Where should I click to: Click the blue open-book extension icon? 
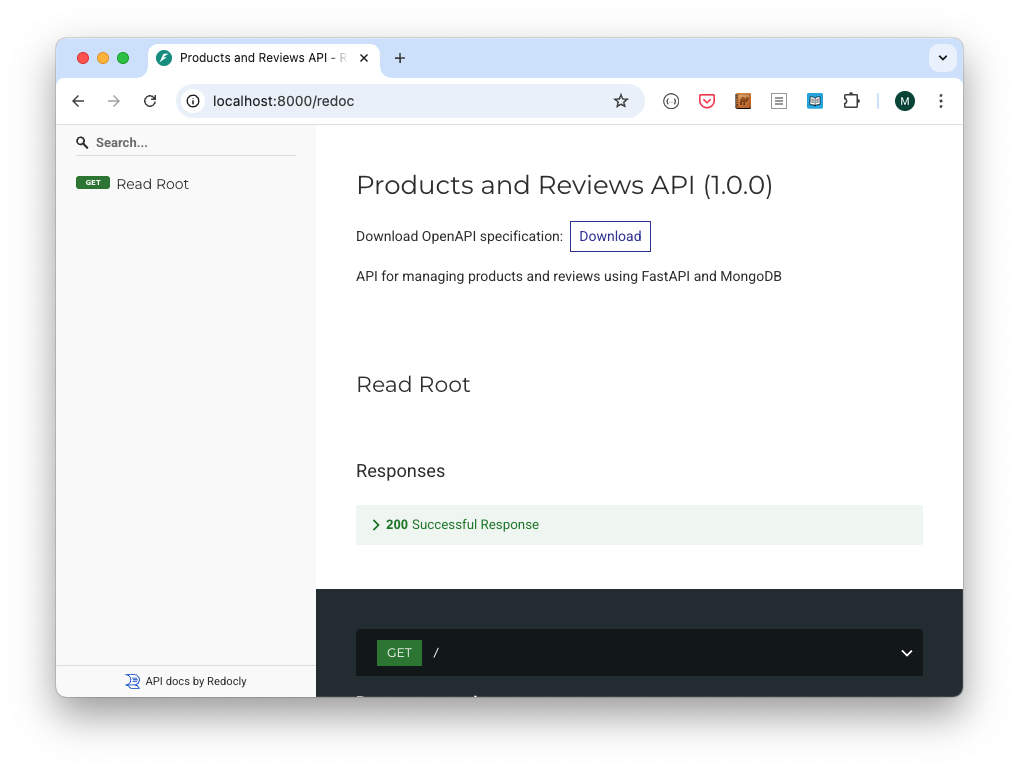click(x=815, y=101)
